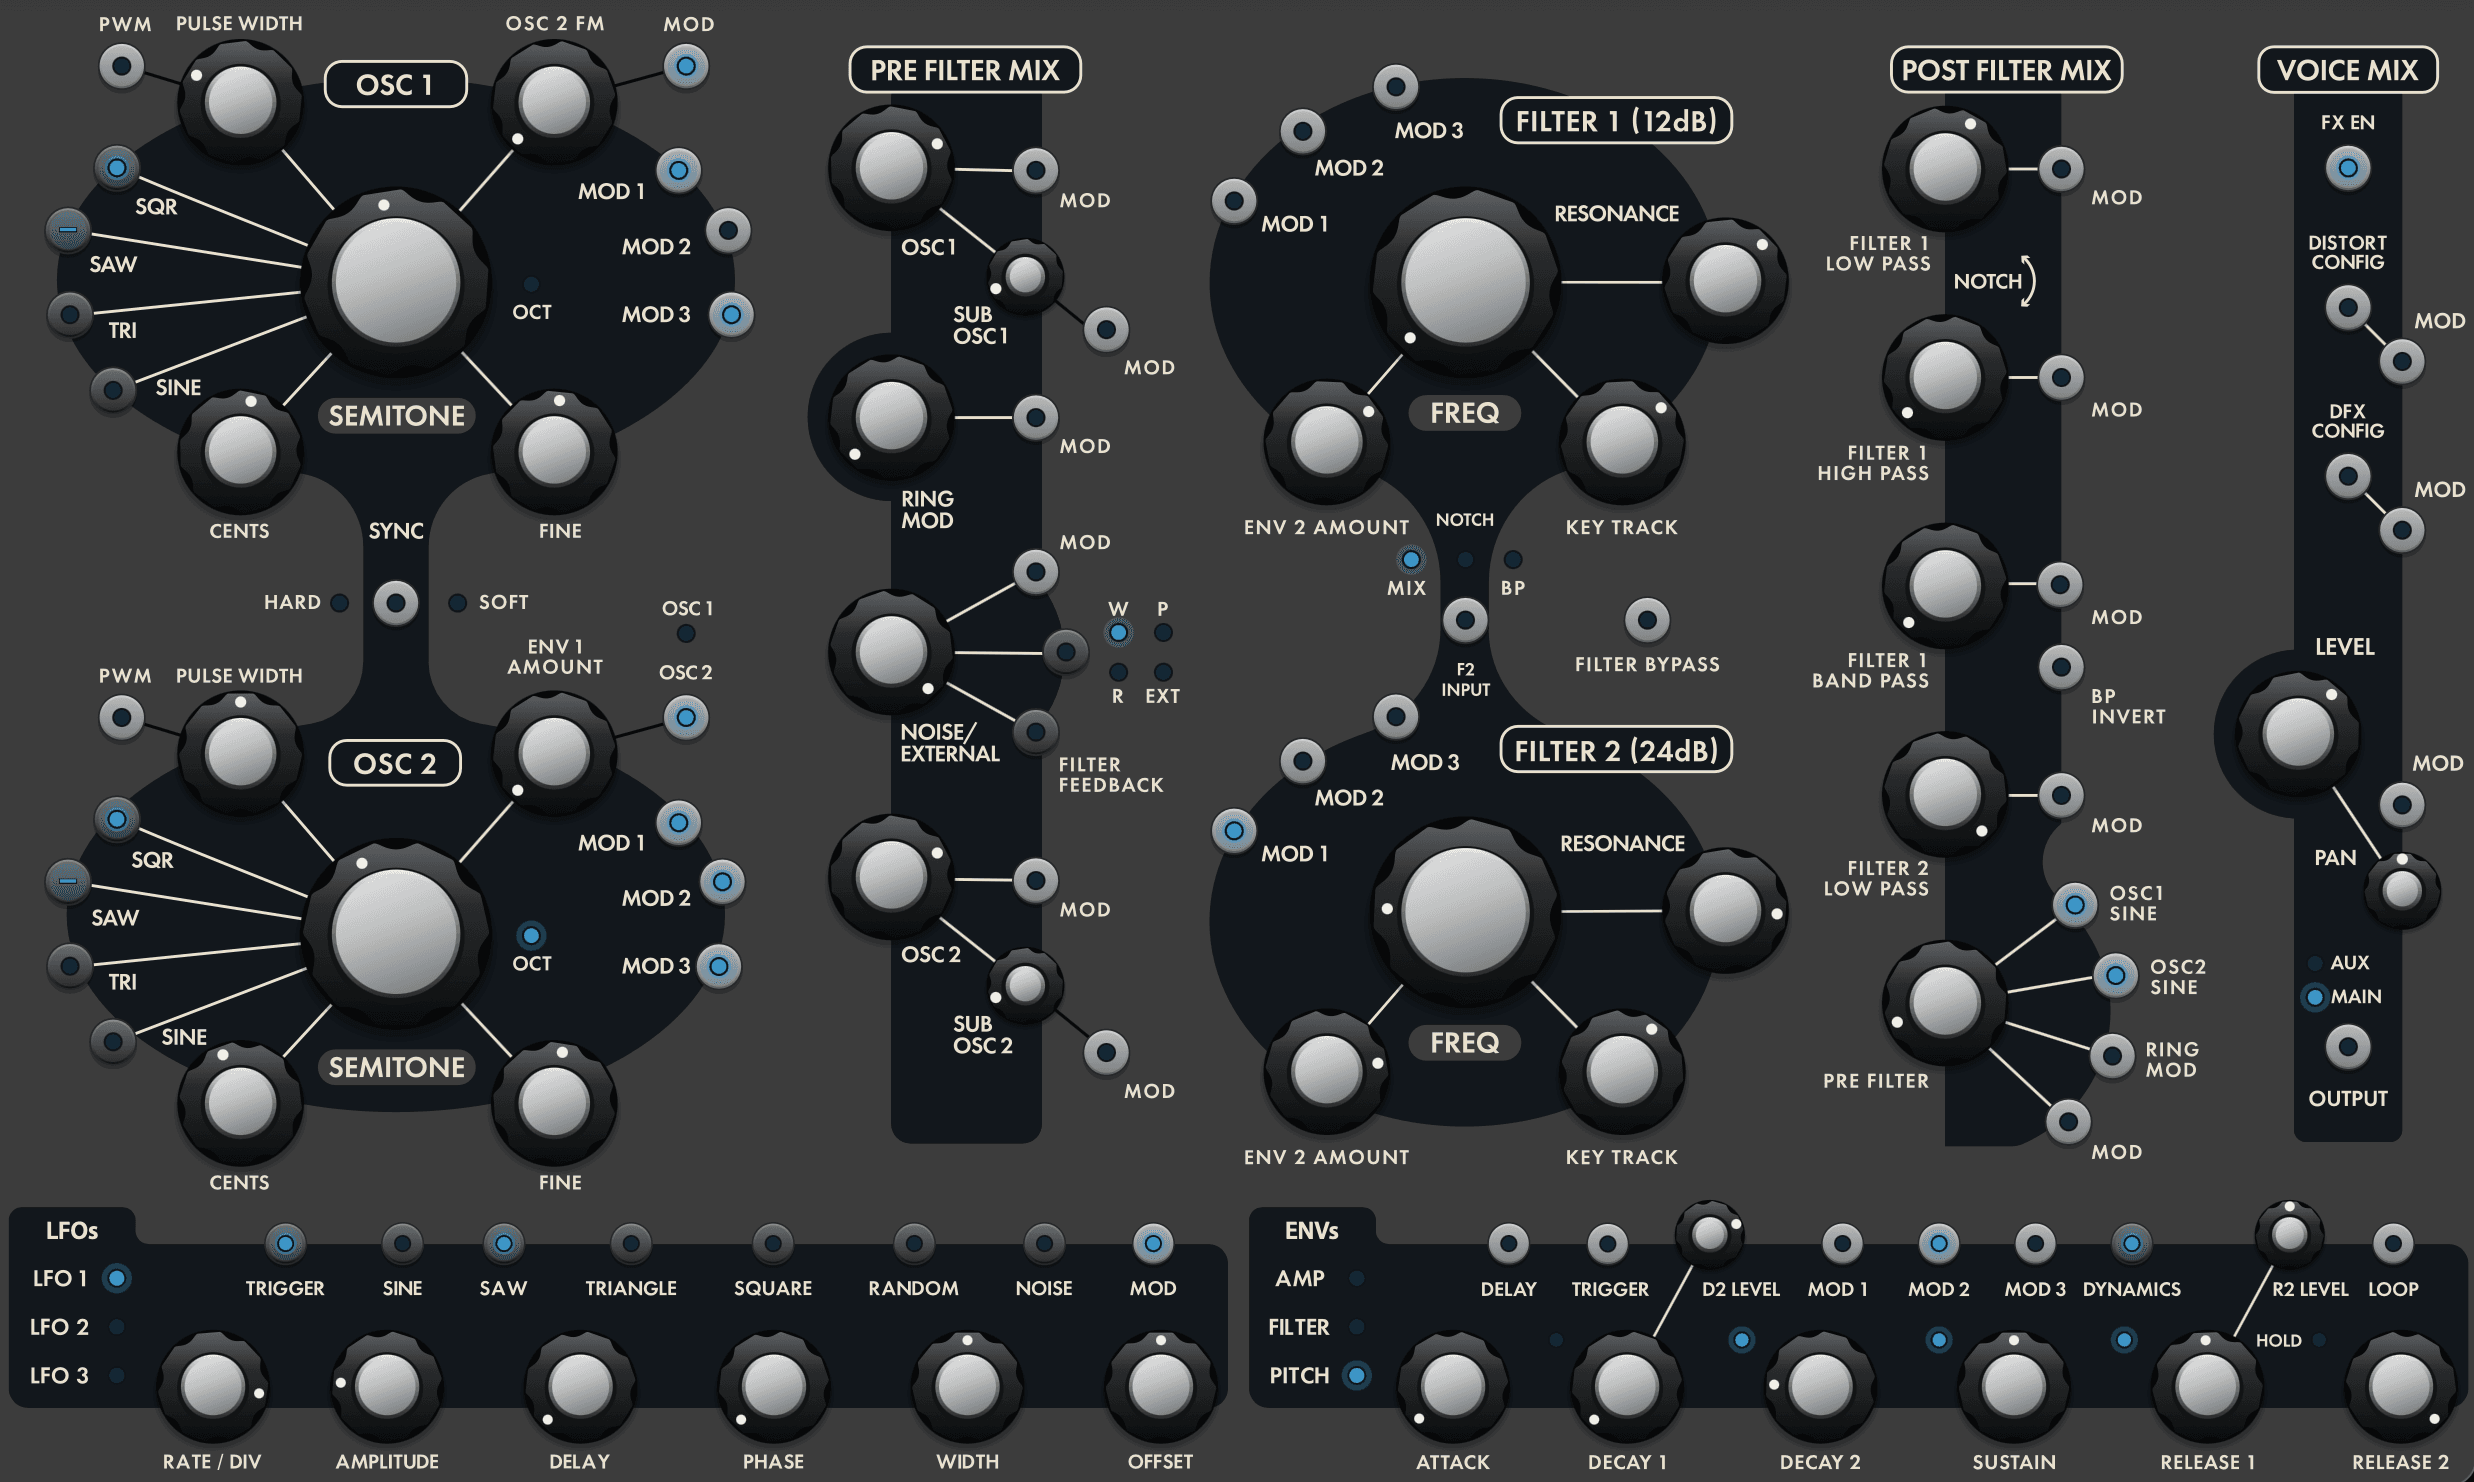Enable OSC 1 TRI waveform
2474x1482 pixels.
[70, 315]
